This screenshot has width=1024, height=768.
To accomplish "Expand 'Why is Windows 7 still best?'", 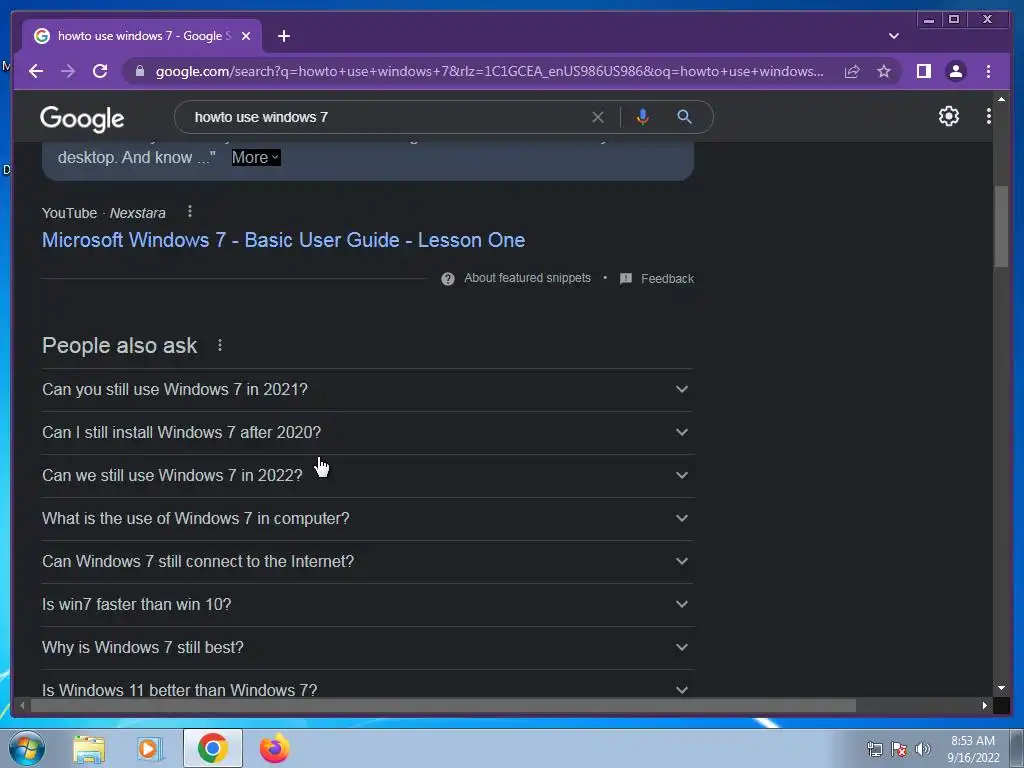I will pos(367,648).
